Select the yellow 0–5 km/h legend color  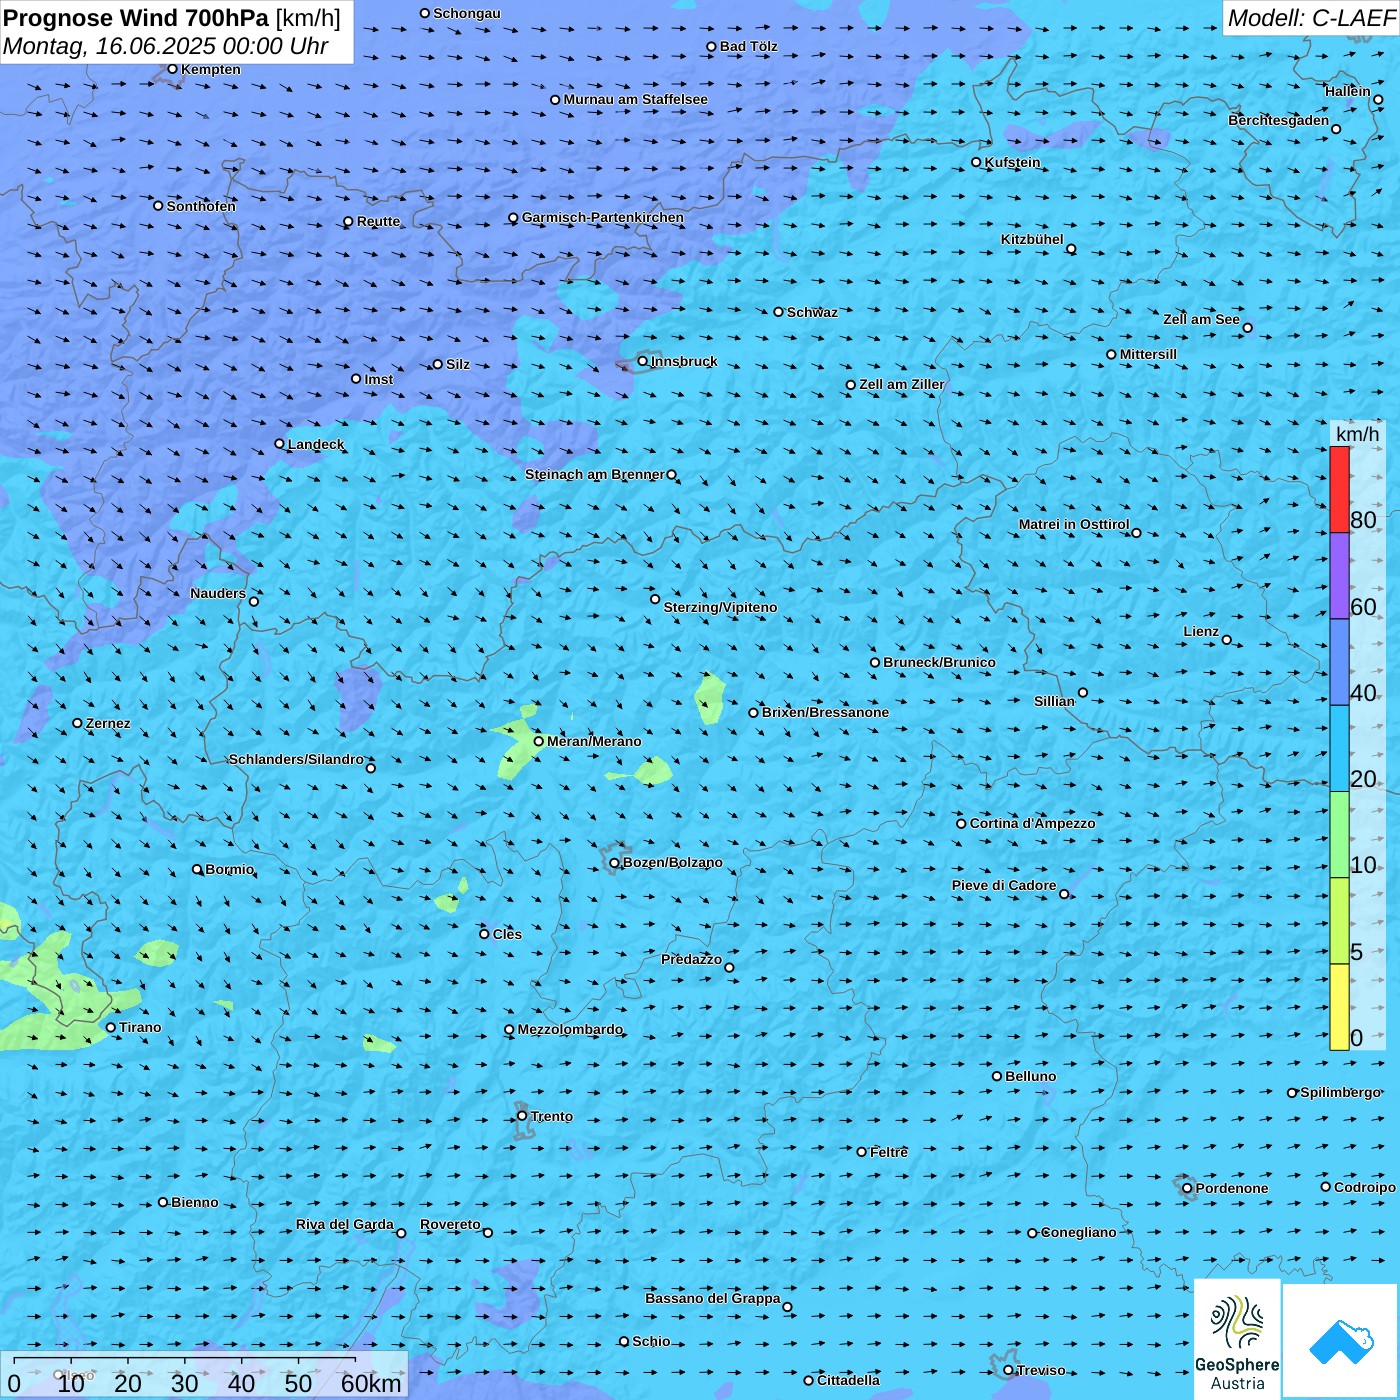(1339, 1007)
